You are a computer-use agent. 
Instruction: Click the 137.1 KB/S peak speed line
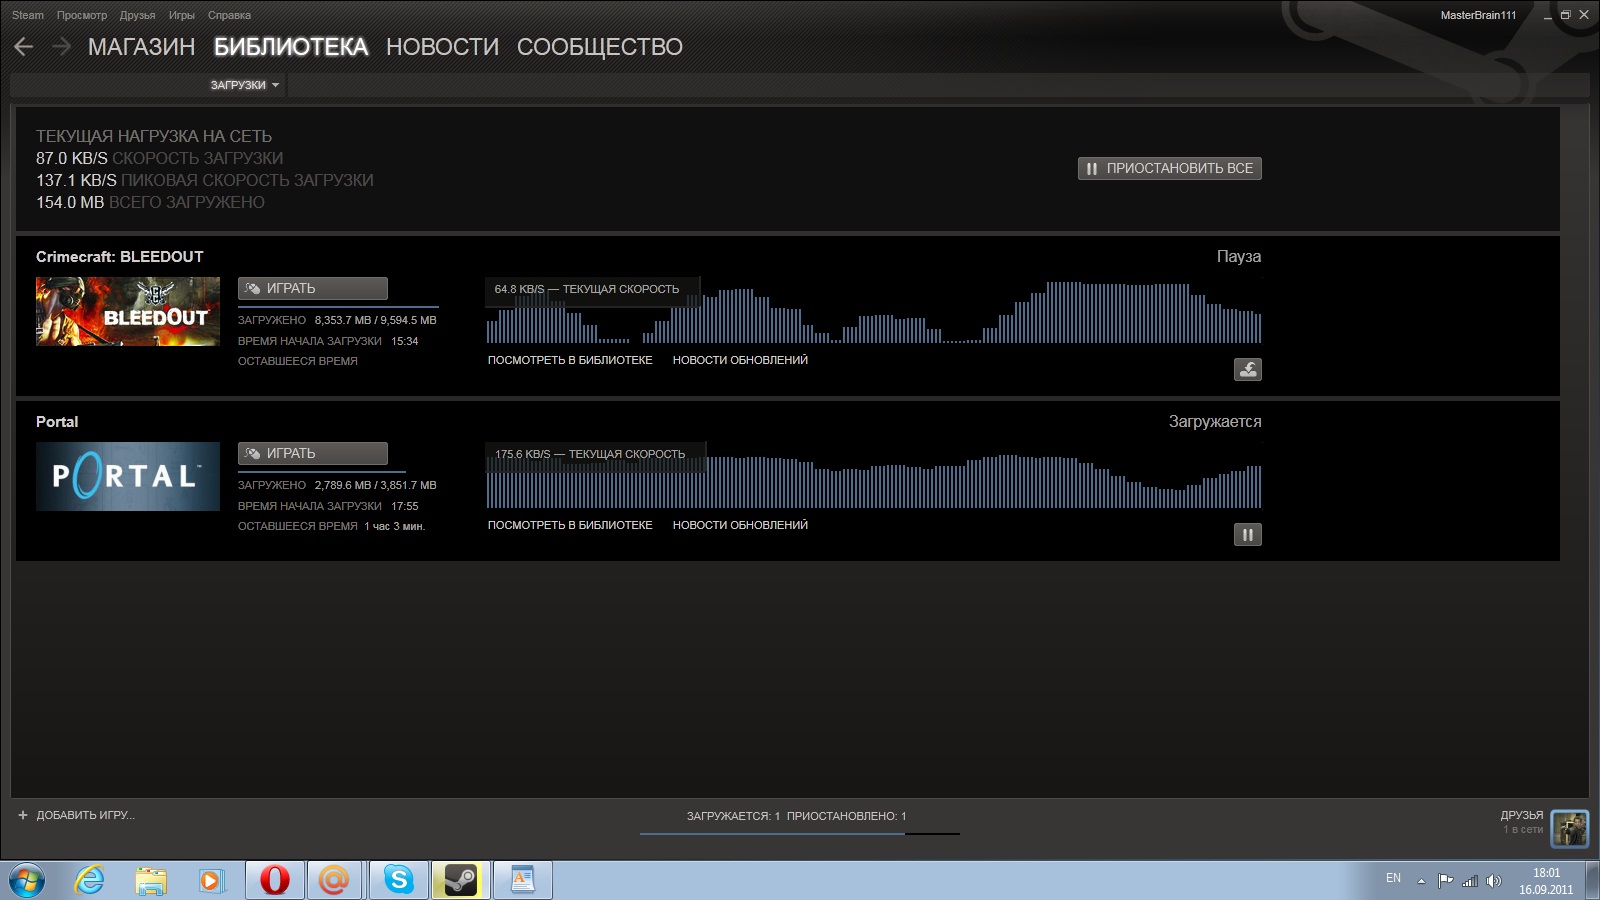[x=205, y=180]
